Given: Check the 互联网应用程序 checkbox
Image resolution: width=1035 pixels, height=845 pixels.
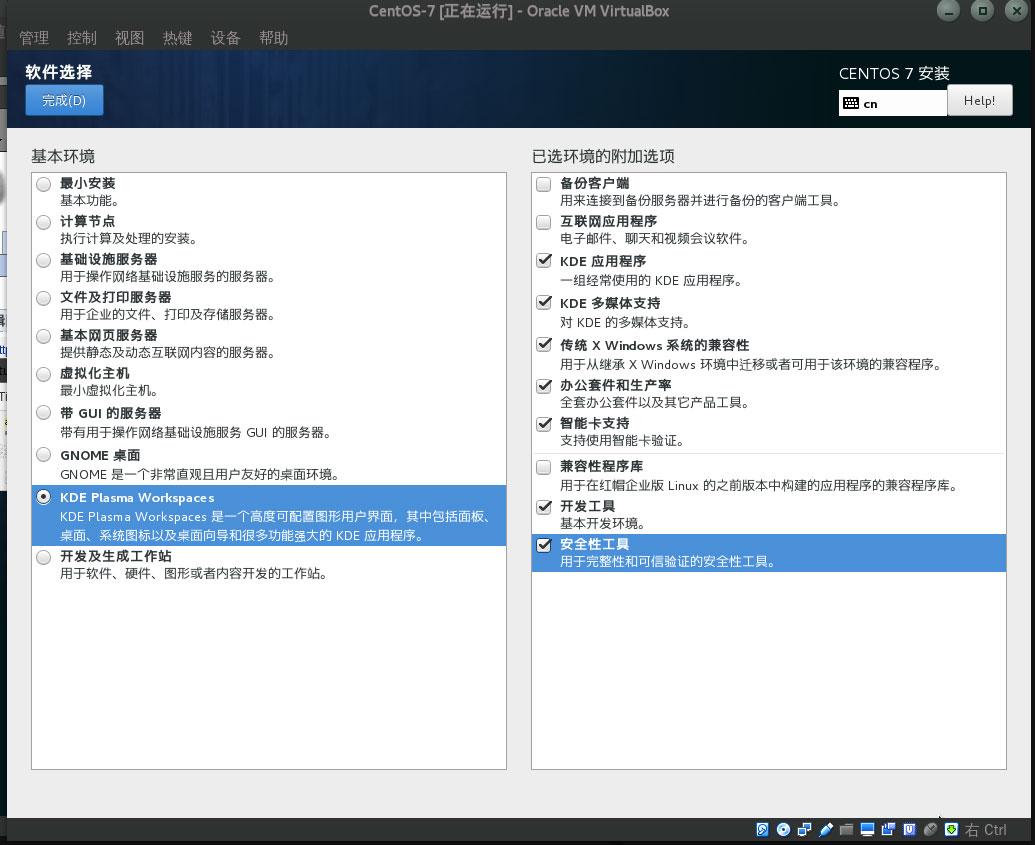Looking at the screenshot, I should click(x=544, y=222).
